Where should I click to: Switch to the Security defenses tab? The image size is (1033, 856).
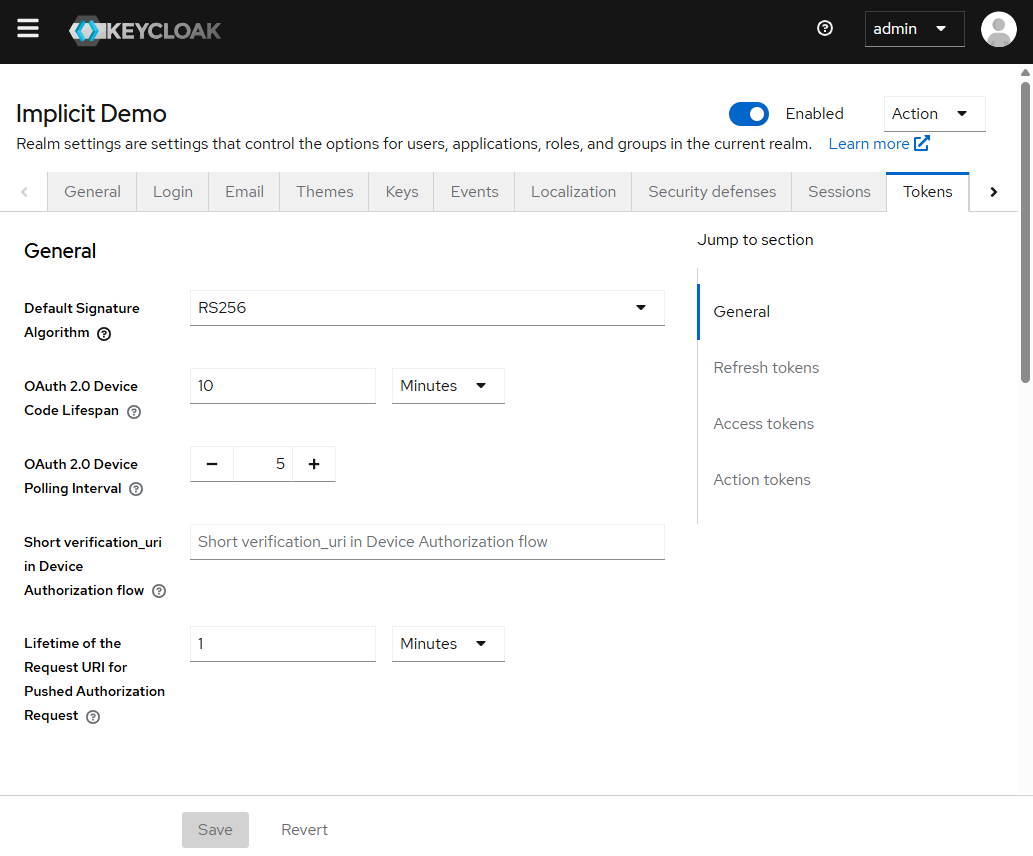click(x=712, y=192)
